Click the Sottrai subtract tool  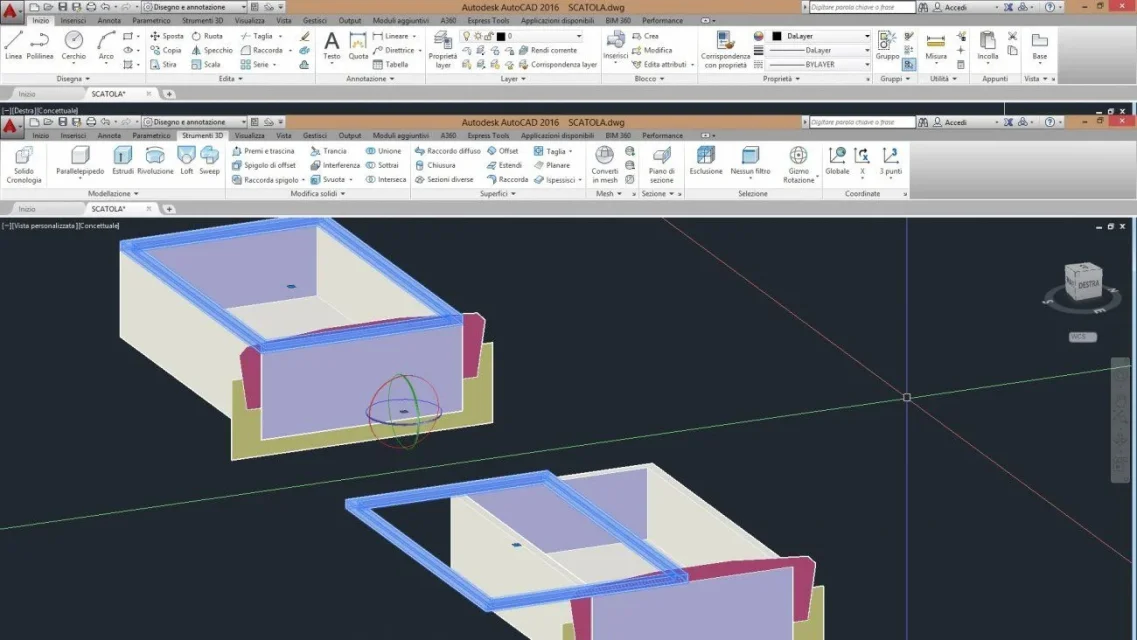pyautogui.click(x=382, y=165)
